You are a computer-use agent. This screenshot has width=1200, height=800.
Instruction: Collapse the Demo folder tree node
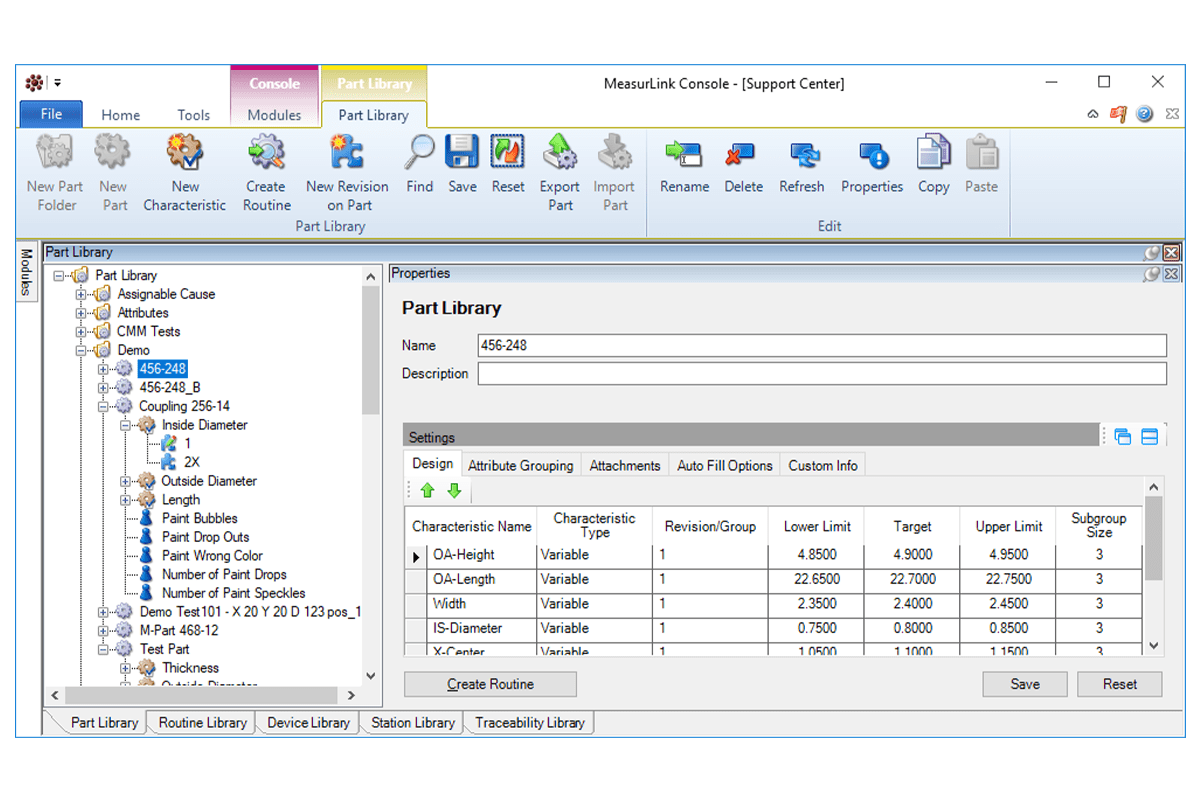point(82,350)
